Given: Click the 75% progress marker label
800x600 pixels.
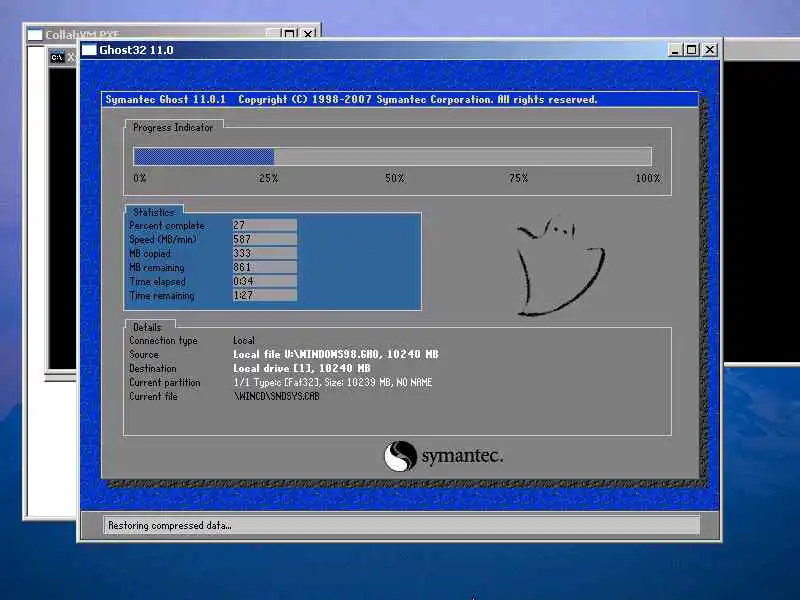Looking at the screenshot, I should coord(518,178).
